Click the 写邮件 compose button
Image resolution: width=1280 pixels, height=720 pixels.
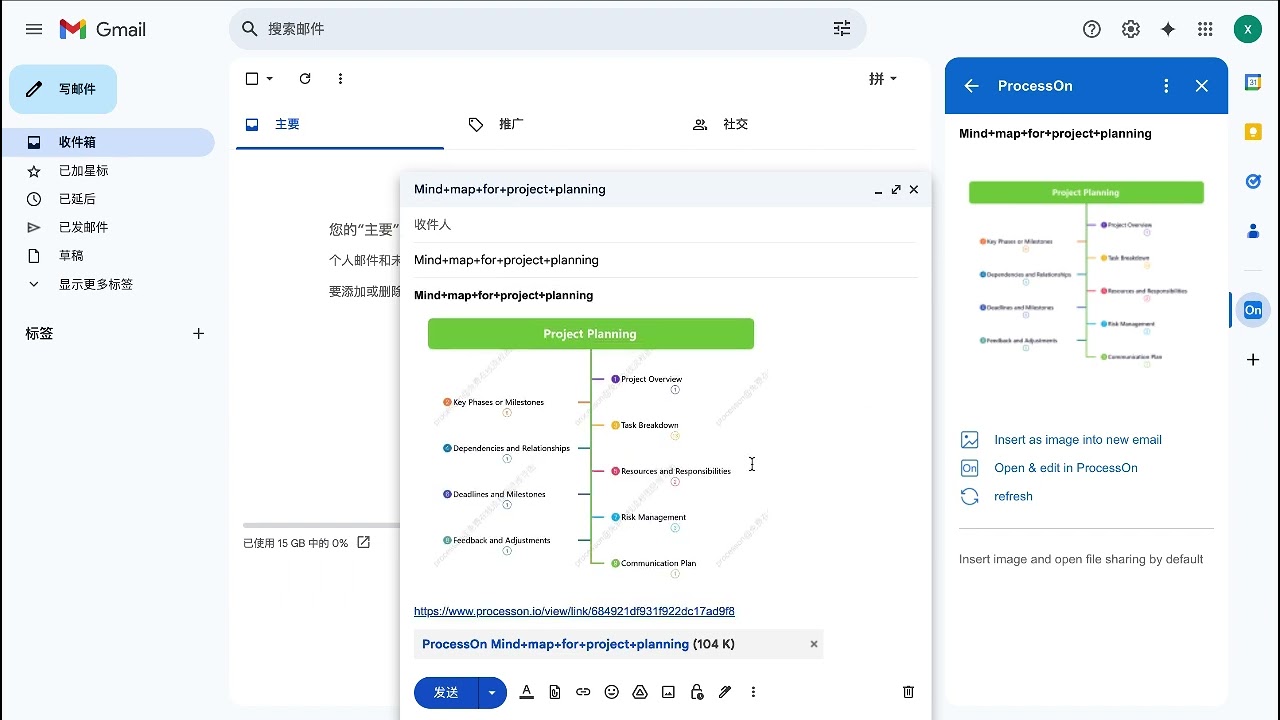(x=63, y=89)
